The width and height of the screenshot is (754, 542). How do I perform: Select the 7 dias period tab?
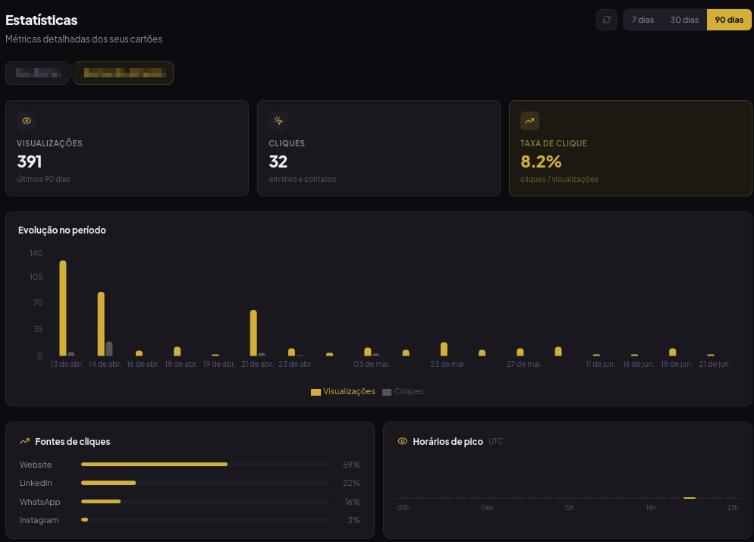(x=642, y=20)
